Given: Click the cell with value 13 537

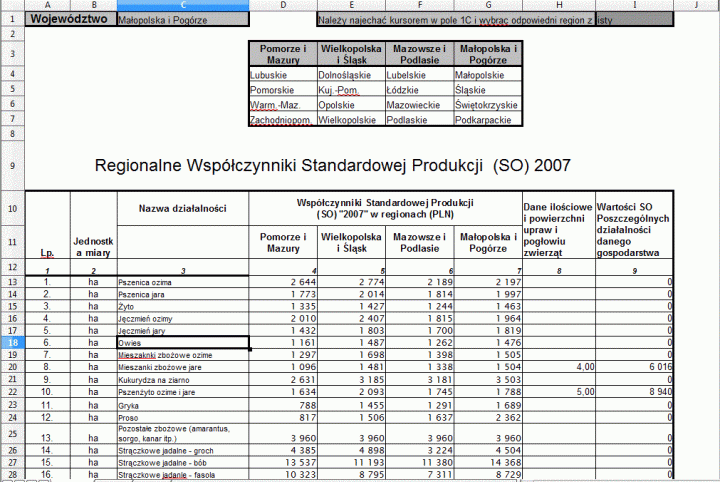Looking at the screenshot, I should pos(283,463).
